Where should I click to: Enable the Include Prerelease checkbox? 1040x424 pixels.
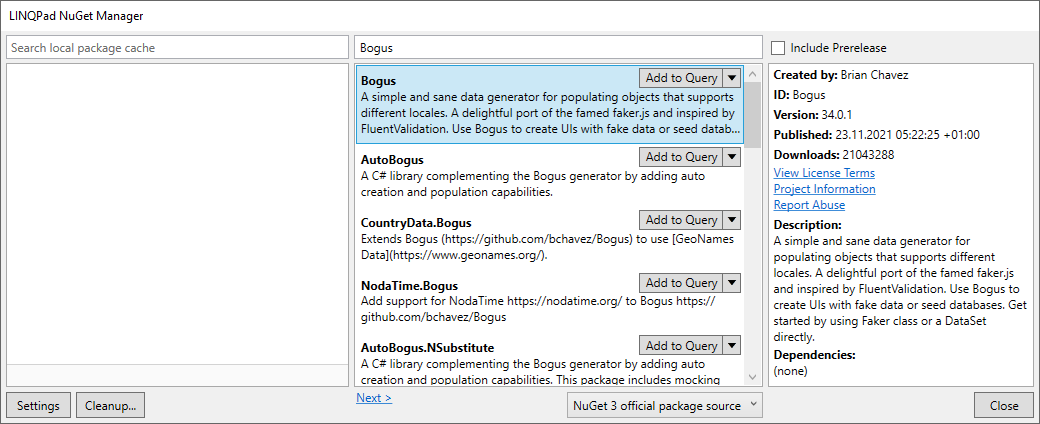pos(778,48)
